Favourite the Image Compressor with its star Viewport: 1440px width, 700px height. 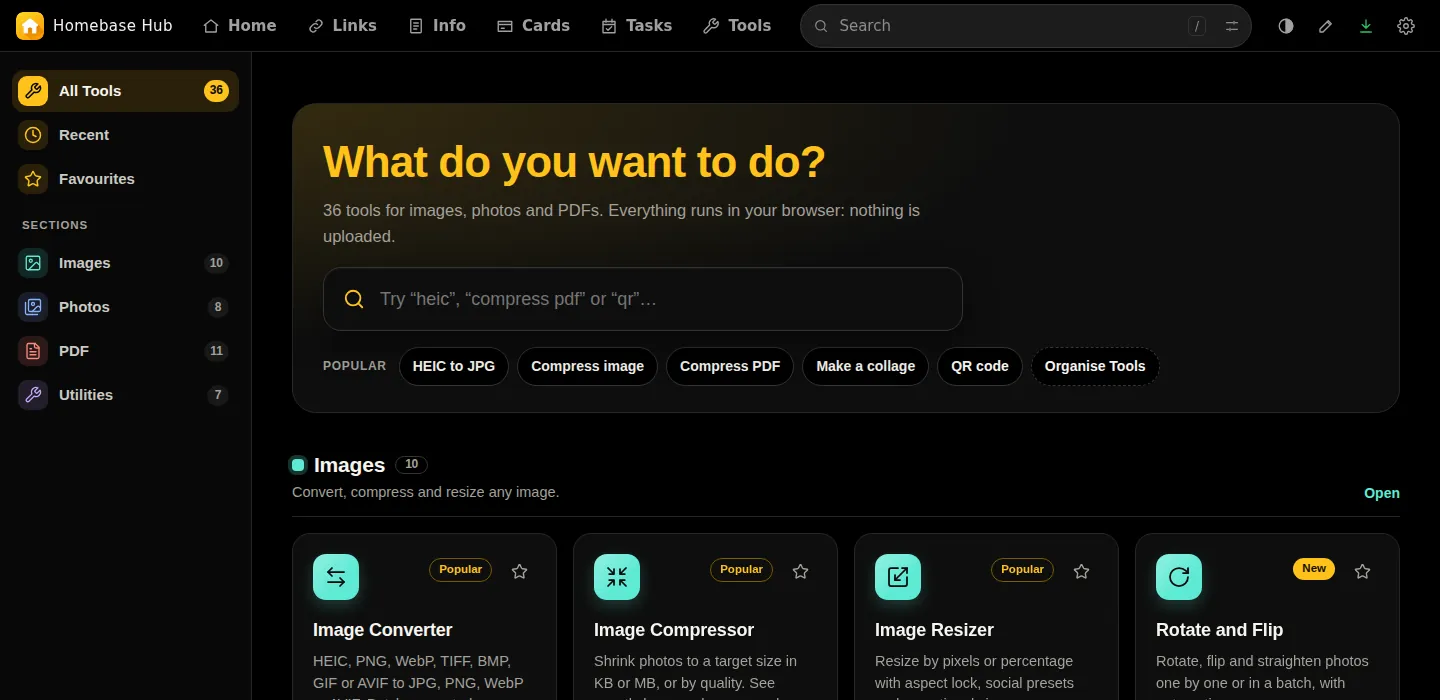tap(801, 571)
